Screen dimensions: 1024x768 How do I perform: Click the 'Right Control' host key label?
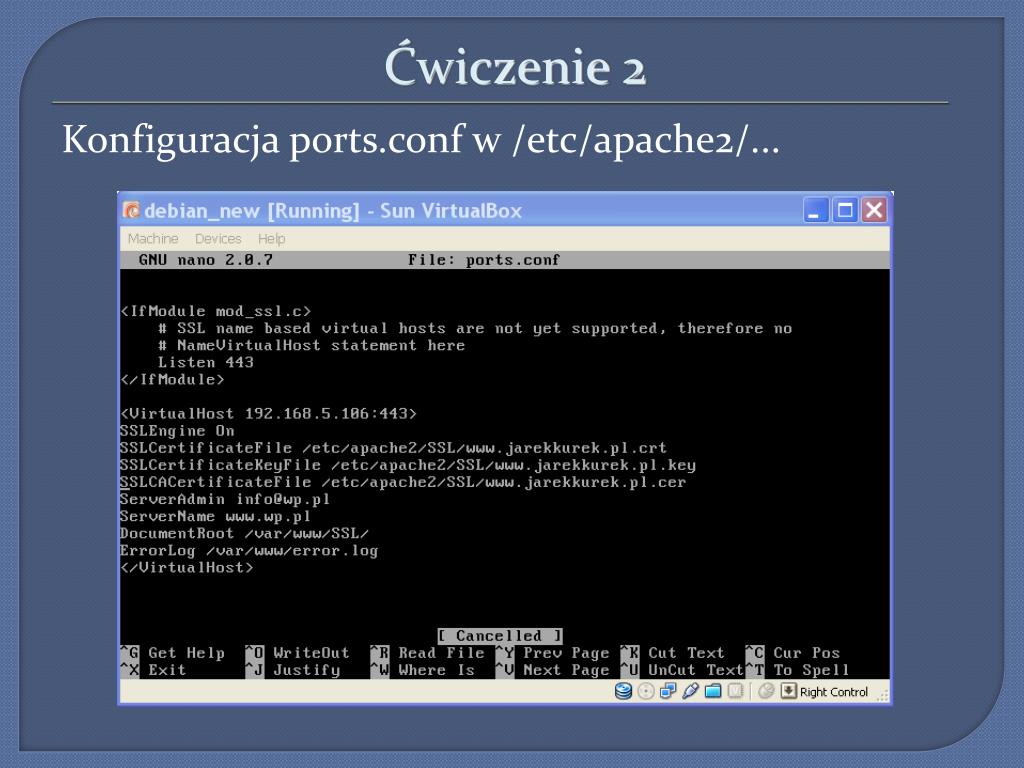pyautogui.click(x=834, y=692)
